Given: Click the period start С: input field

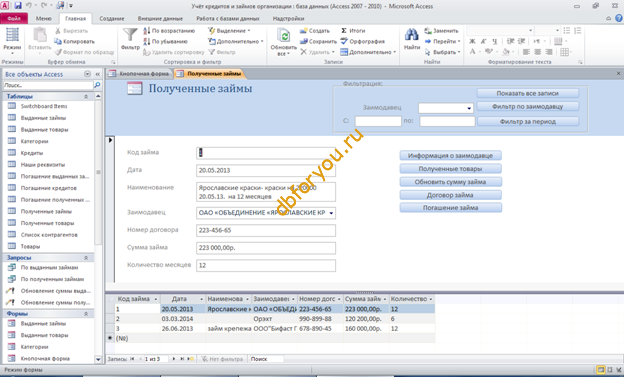Looking at the screenshot, I should pos(378,121).
